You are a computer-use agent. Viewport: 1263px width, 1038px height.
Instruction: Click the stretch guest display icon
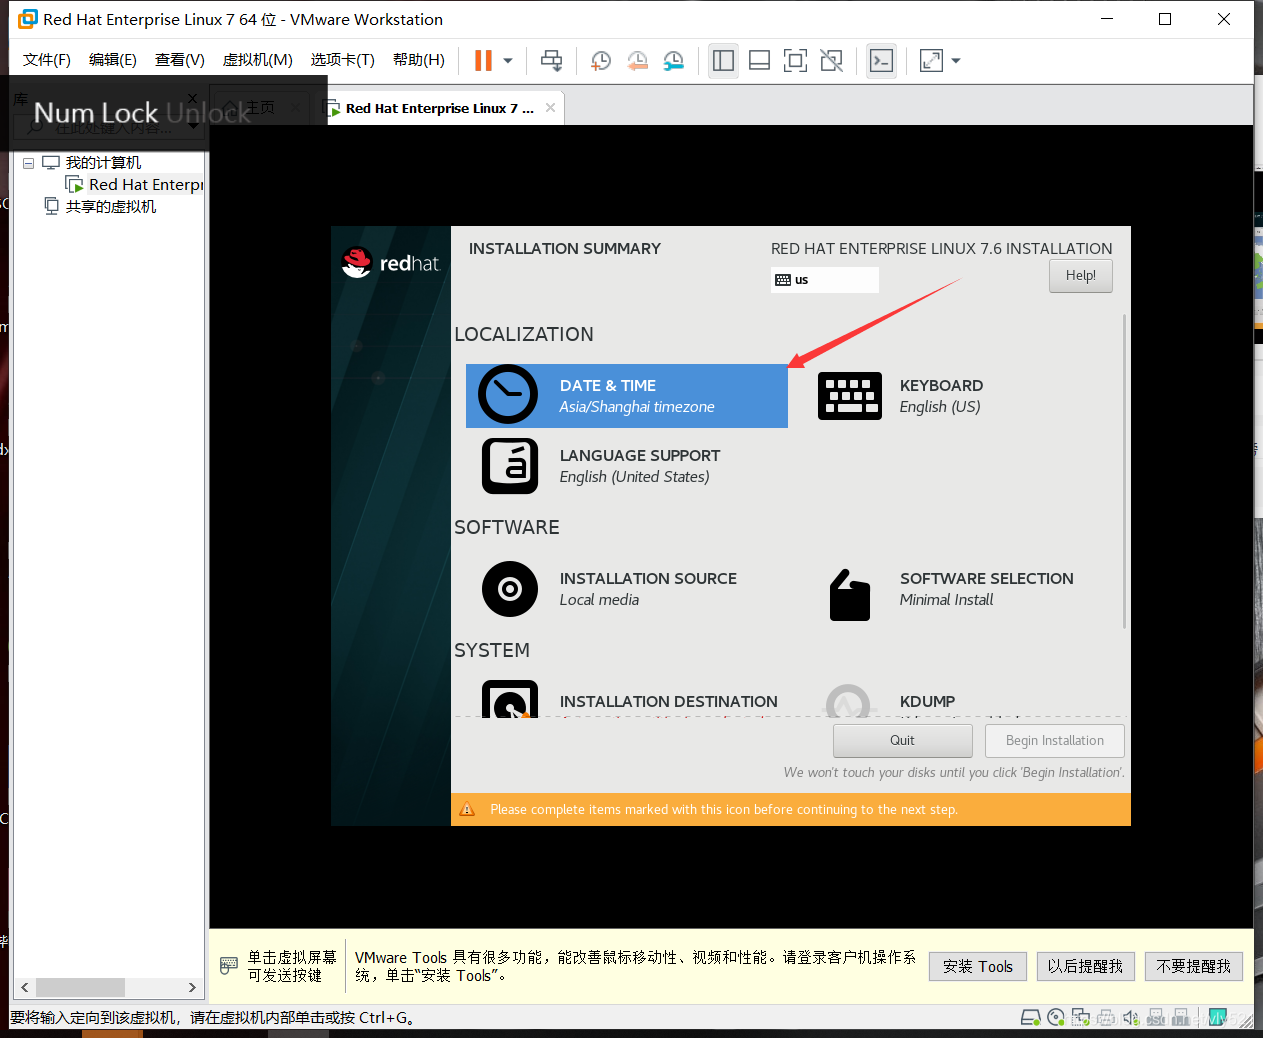[931, 61]
